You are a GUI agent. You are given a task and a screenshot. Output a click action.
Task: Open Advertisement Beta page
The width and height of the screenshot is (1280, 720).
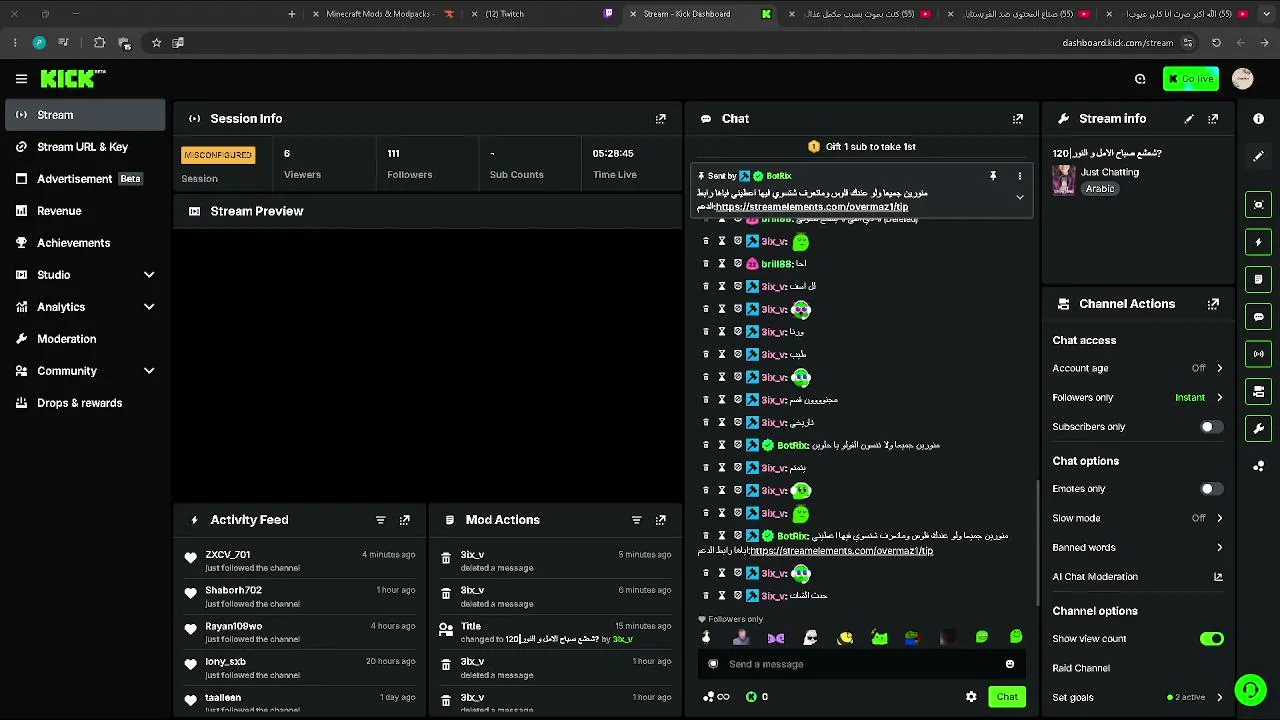coord(85,179)
